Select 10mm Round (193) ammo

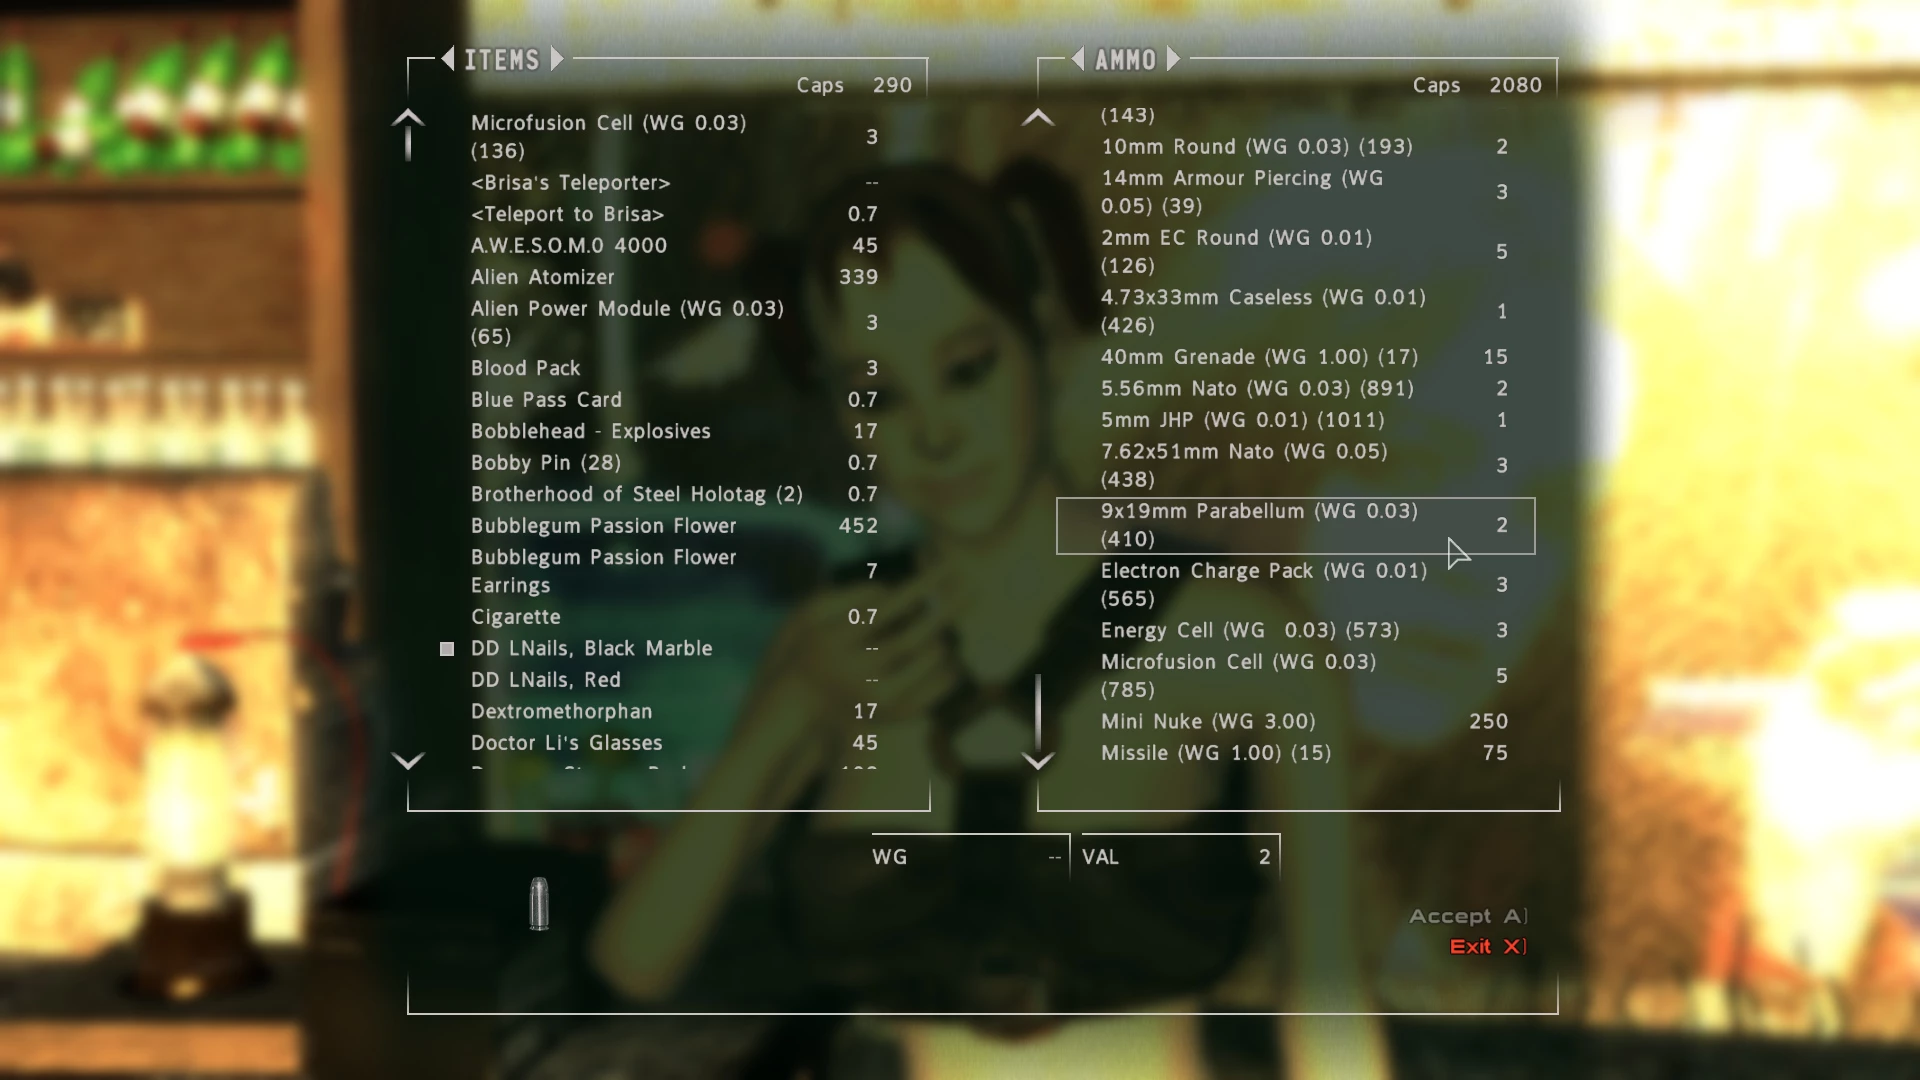pos(1305,147)
